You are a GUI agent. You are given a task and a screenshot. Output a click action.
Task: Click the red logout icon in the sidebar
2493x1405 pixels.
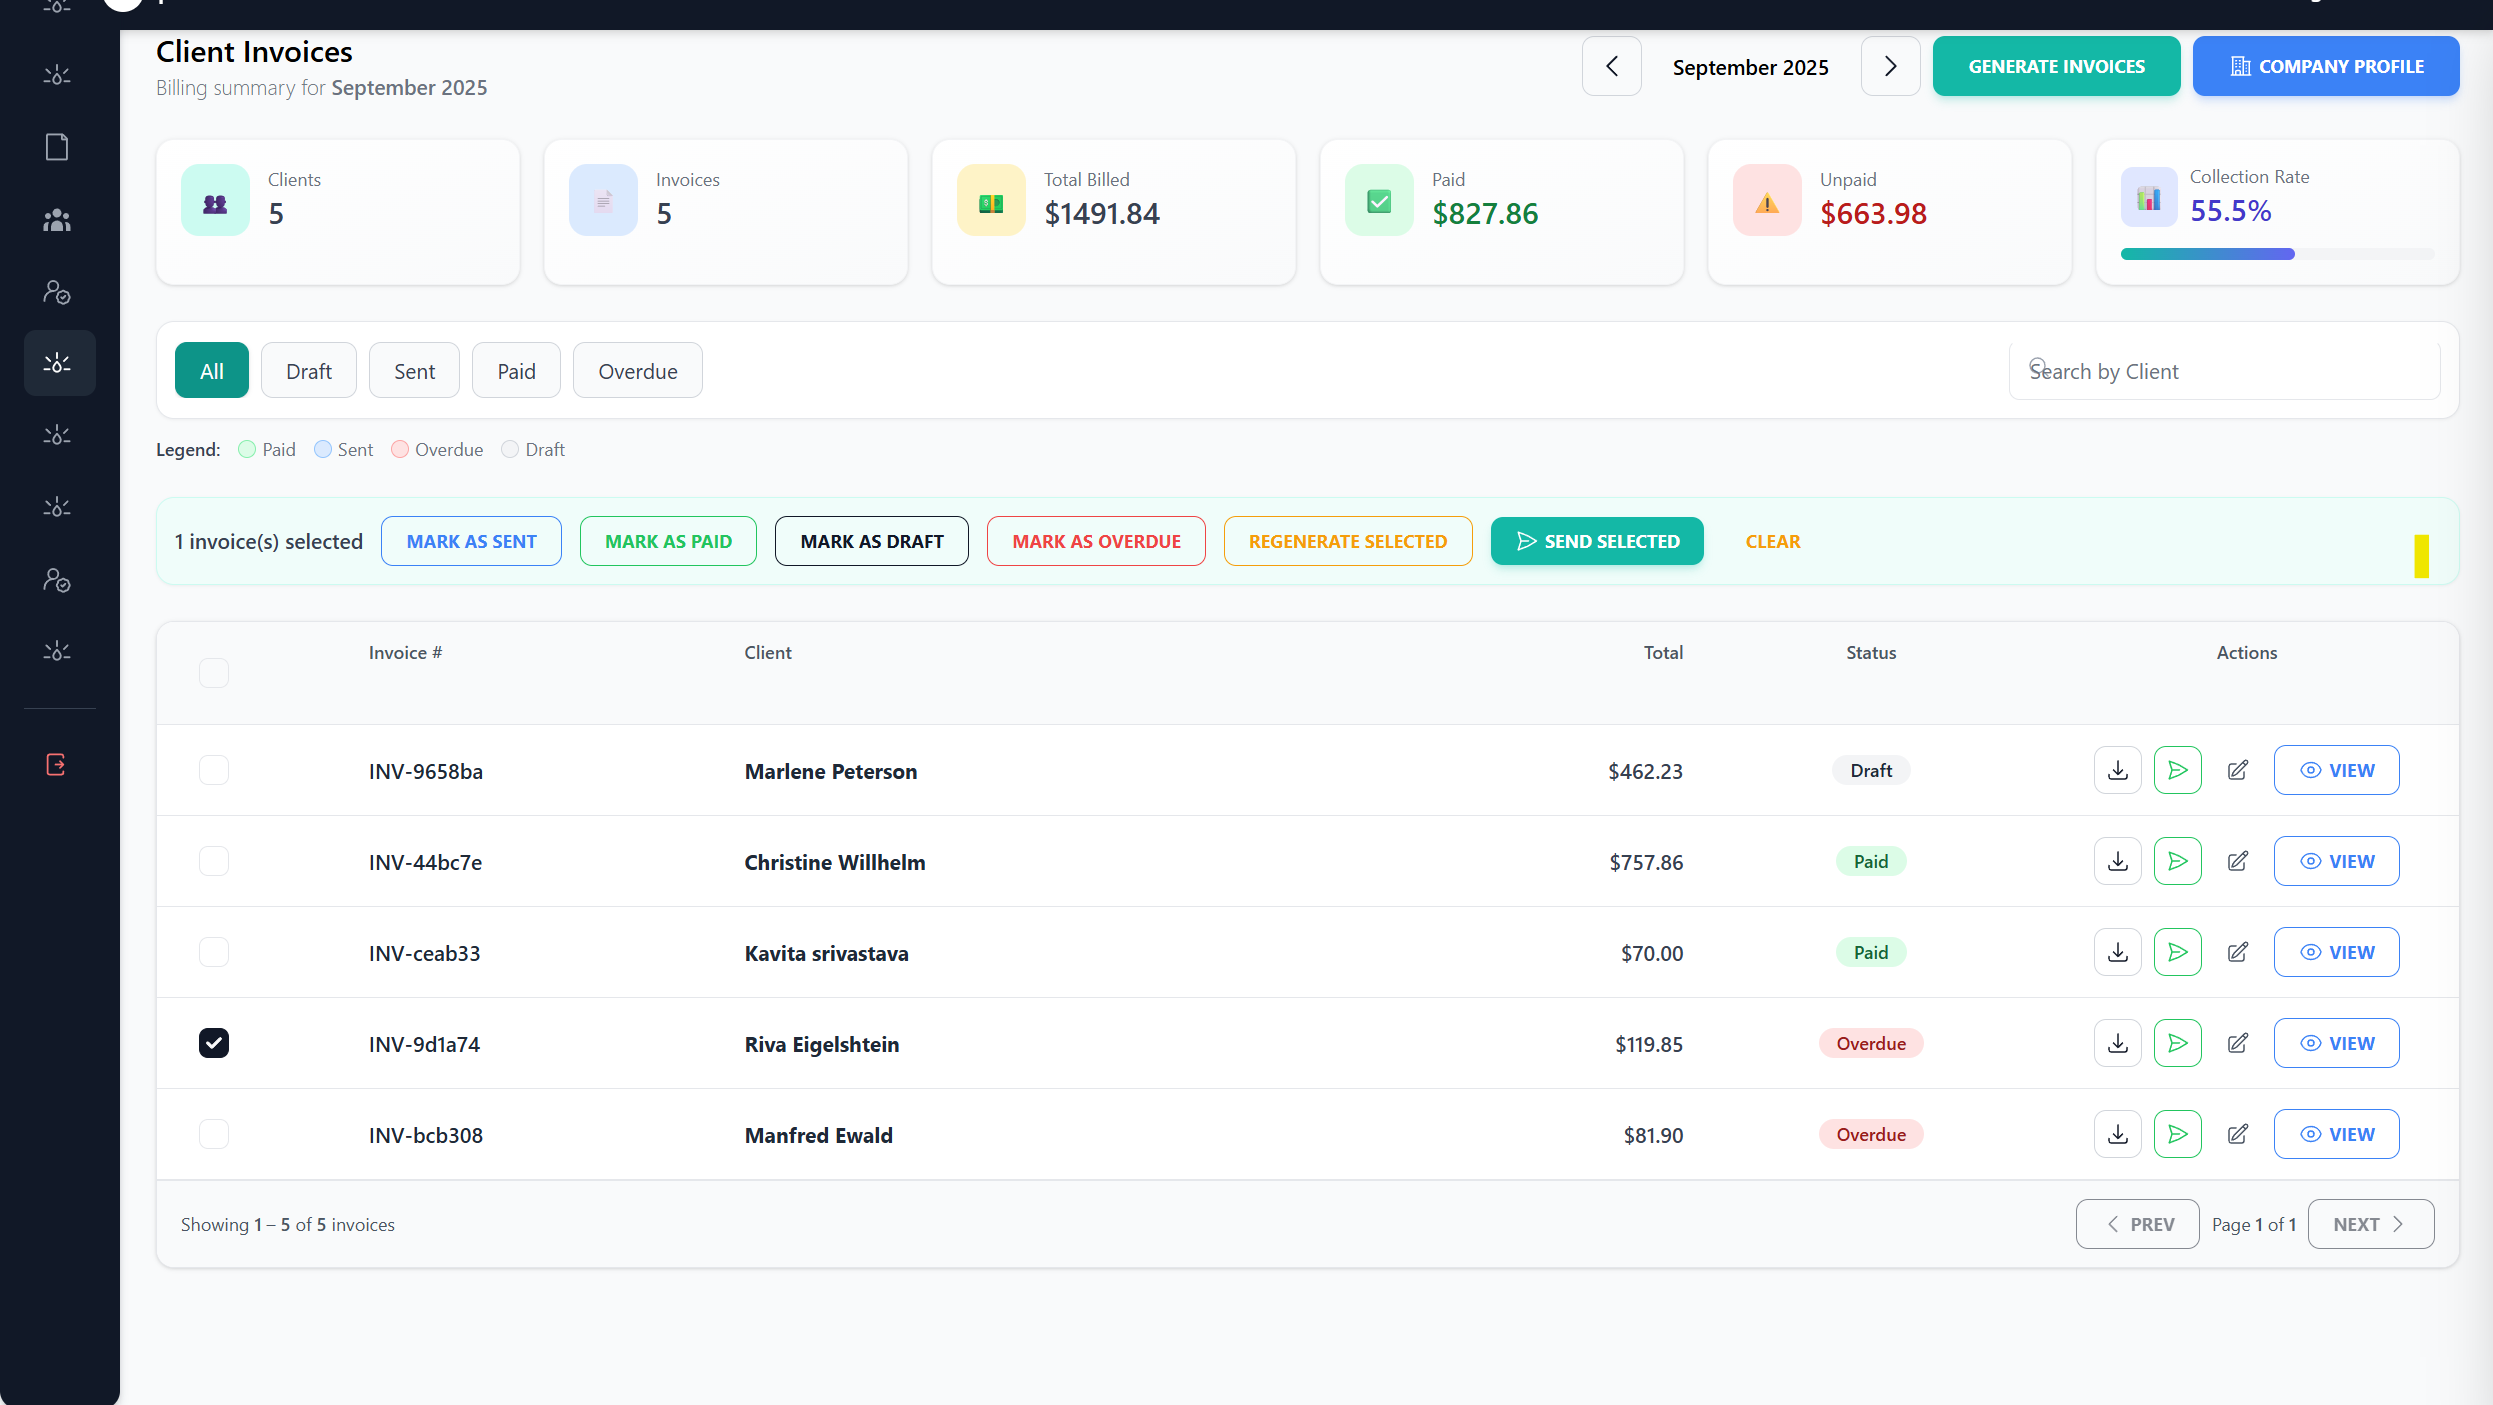(x=57, y=764)
